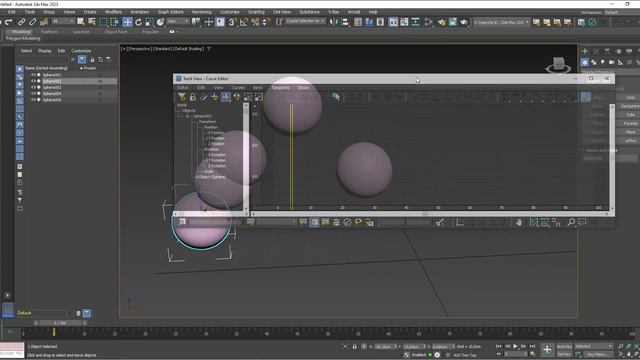
Task: Open Tangents menu in Curve Editor
Action: pos(280,88)
